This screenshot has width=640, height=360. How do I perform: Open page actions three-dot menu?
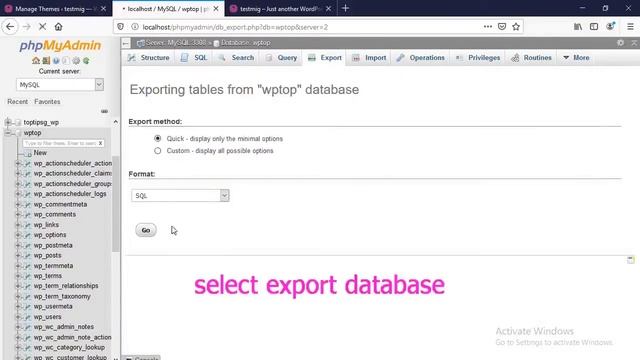point(487,27)
